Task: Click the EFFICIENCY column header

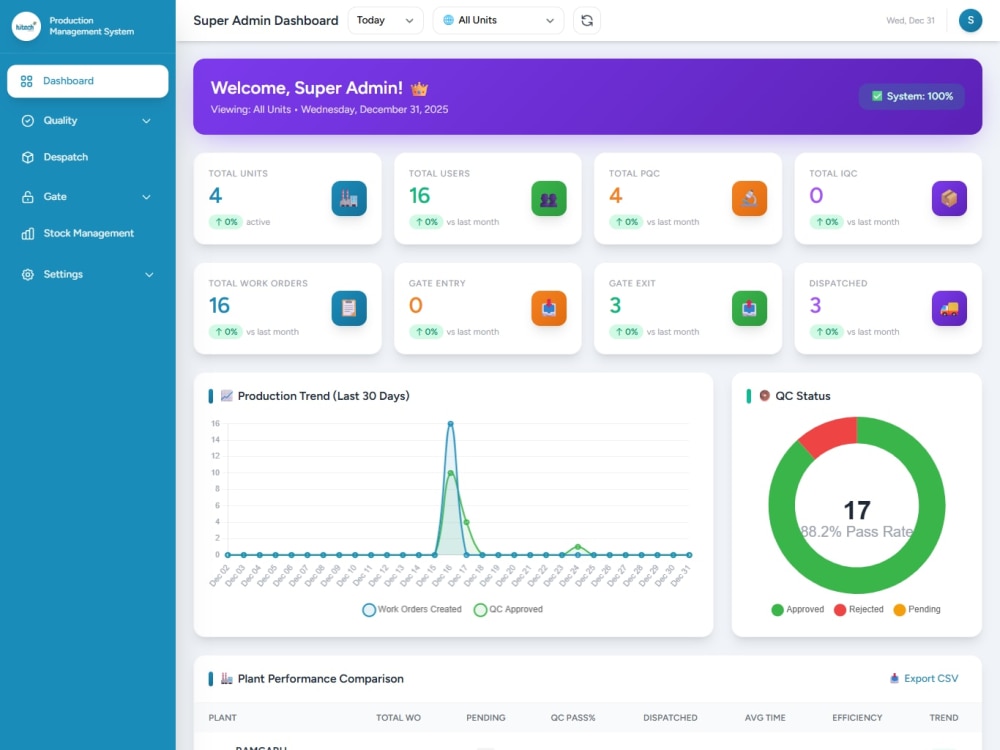Action: coord(857,717)
